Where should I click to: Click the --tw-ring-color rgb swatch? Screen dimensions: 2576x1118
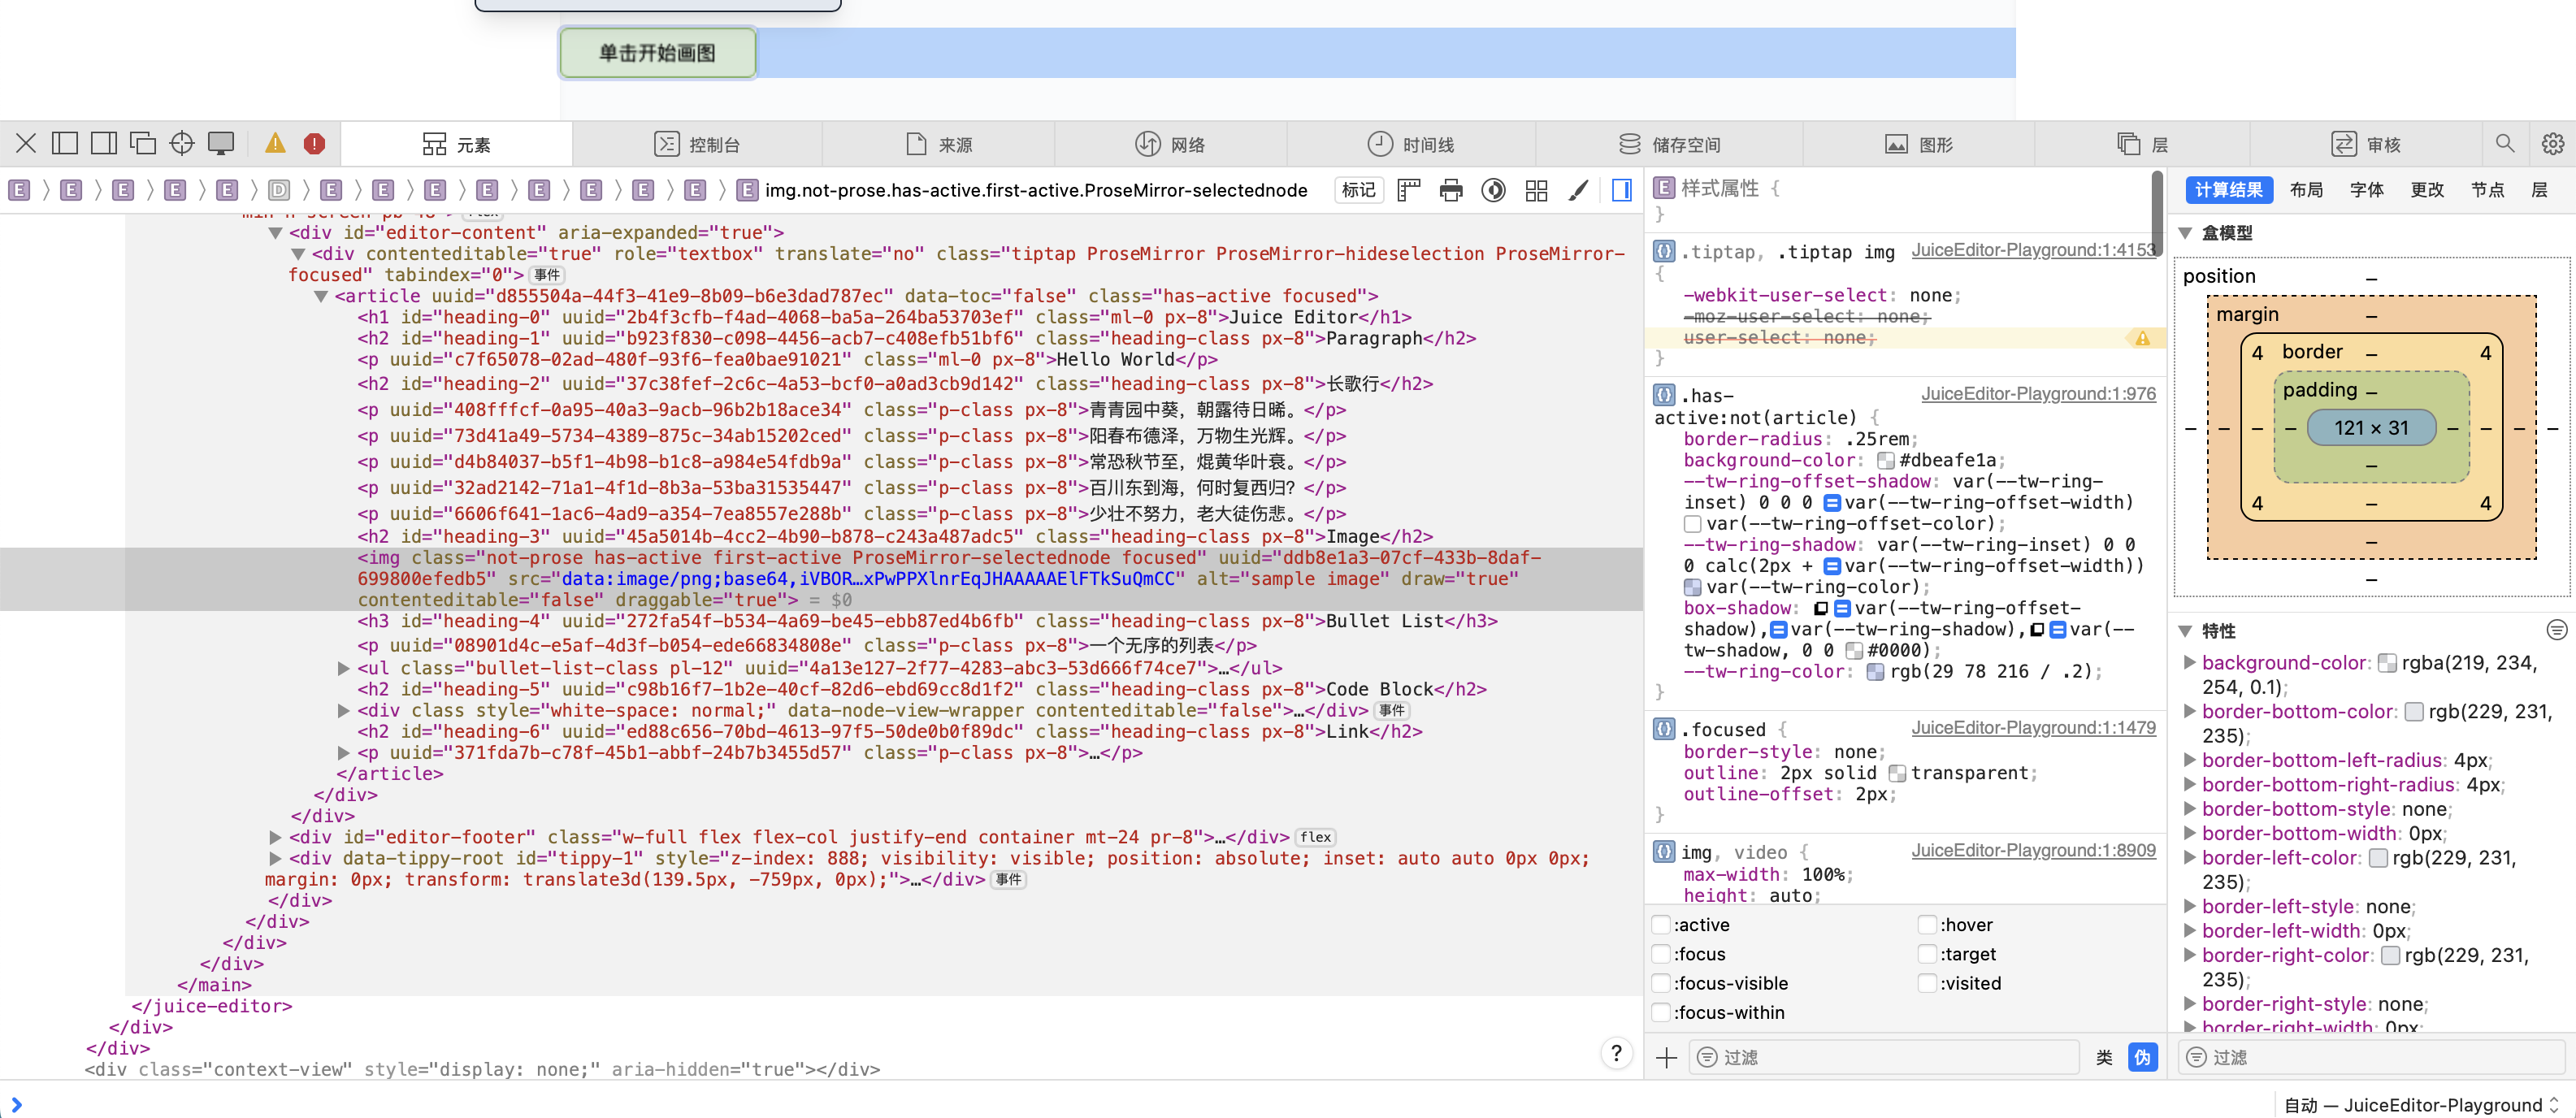pyautogui.click(x=1875, y=672)
